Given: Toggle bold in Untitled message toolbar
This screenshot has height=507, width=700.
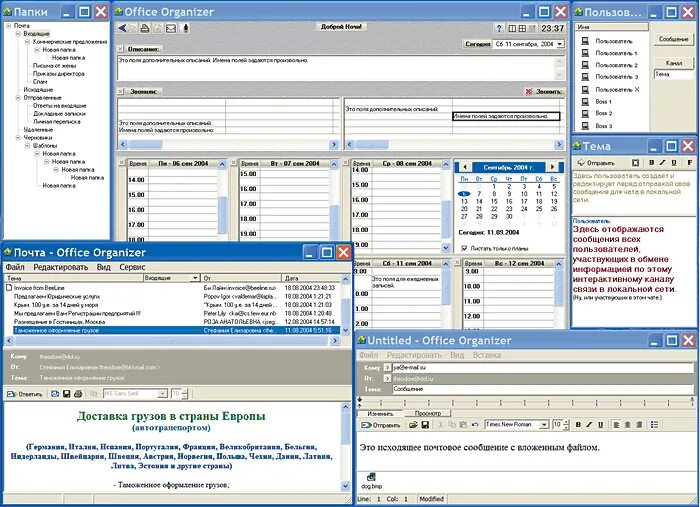Looking at the screenshot, I should click(578, 425).
